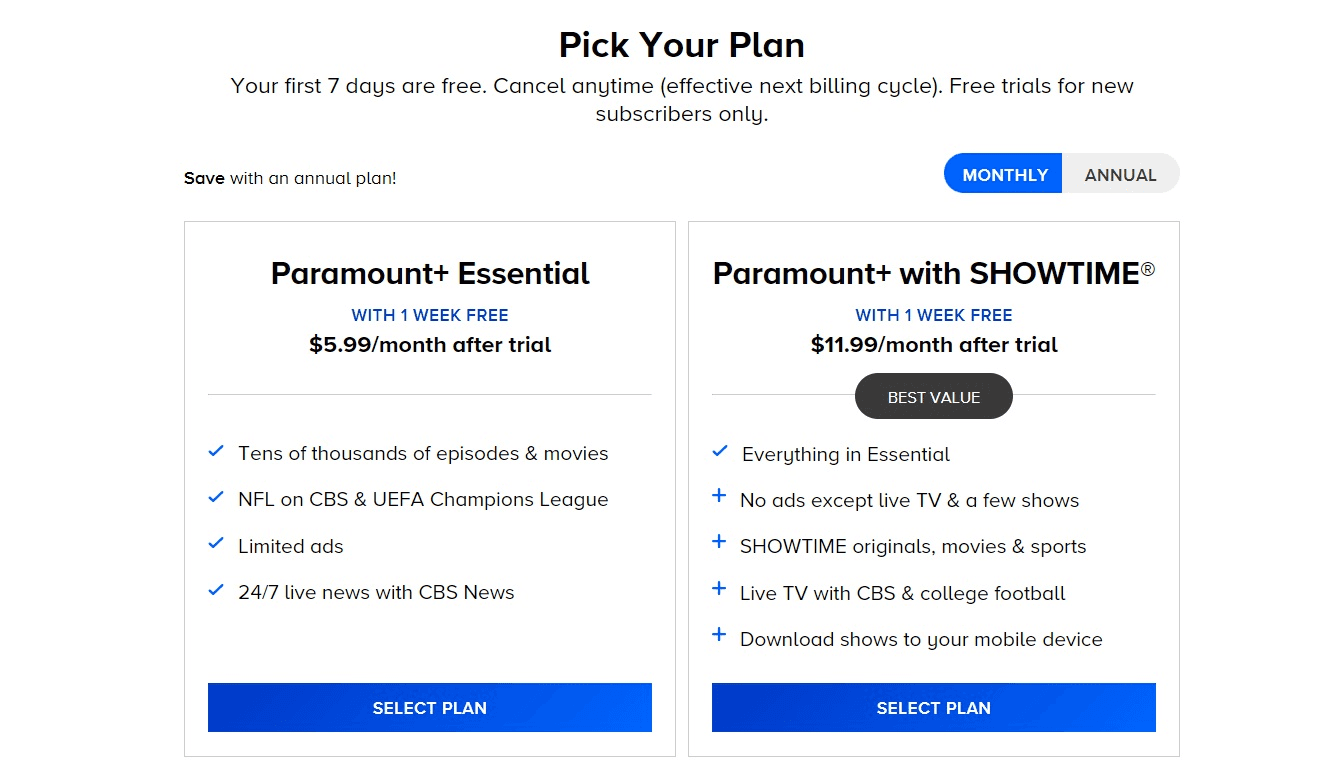Click the checkmark beside Limited ads
The width and height of the screenshot is (1338, 771).
pos(216,545)
